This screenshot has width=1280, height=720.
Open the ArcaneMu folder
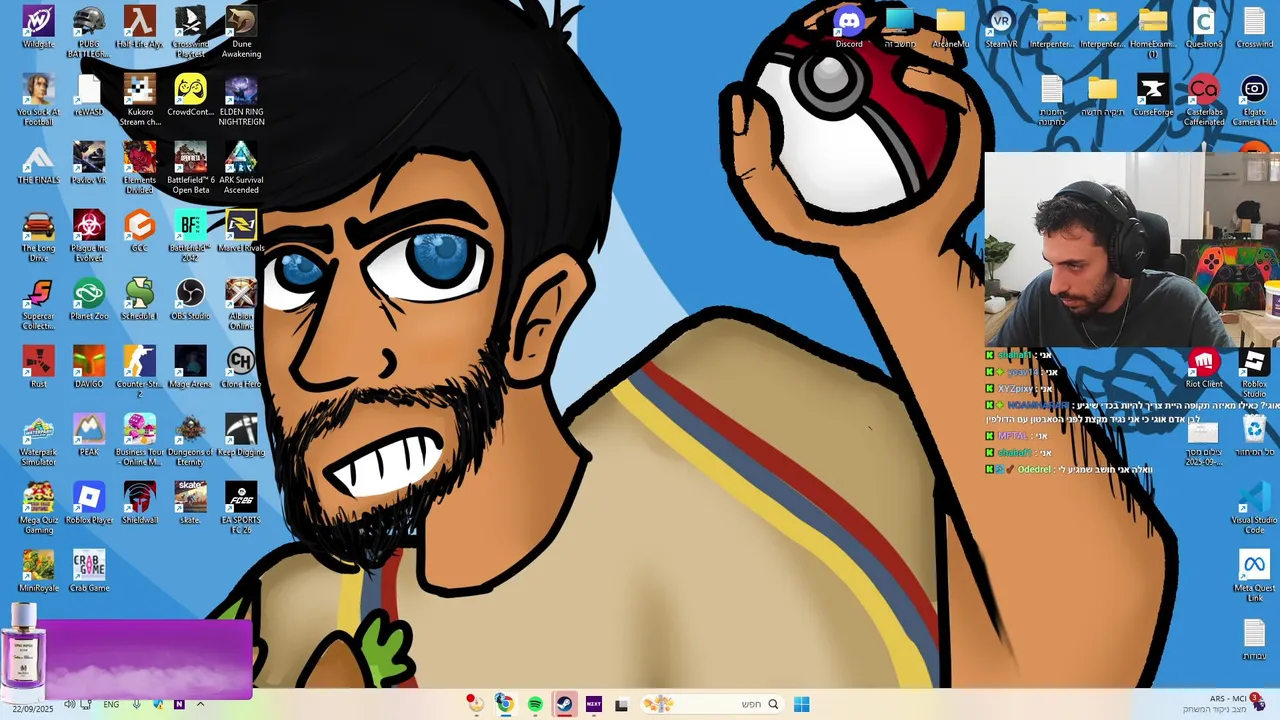point(950,27)
